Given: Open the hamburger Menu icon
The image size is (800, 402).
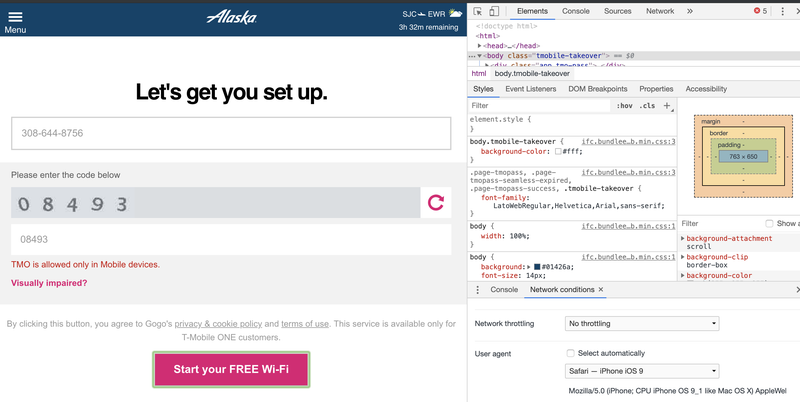Looking at the screenshot, I should point(15,17).
